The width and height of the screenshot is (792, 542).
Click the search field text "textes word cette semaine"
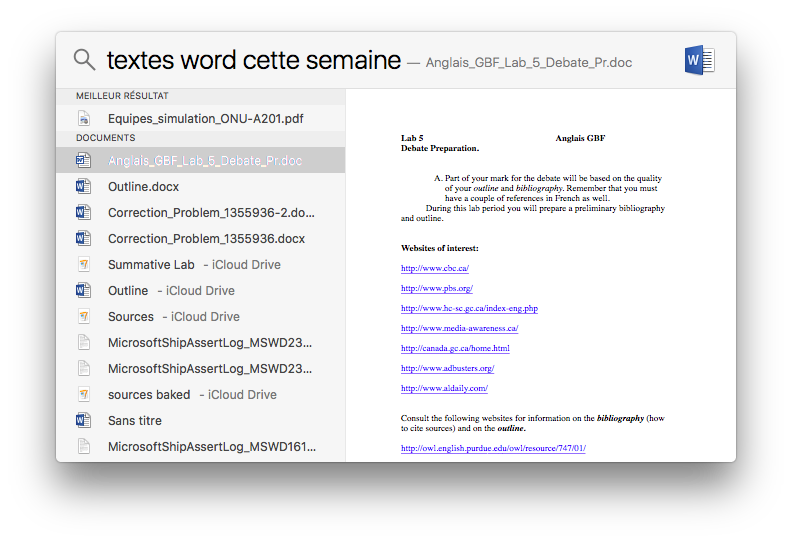254,60
